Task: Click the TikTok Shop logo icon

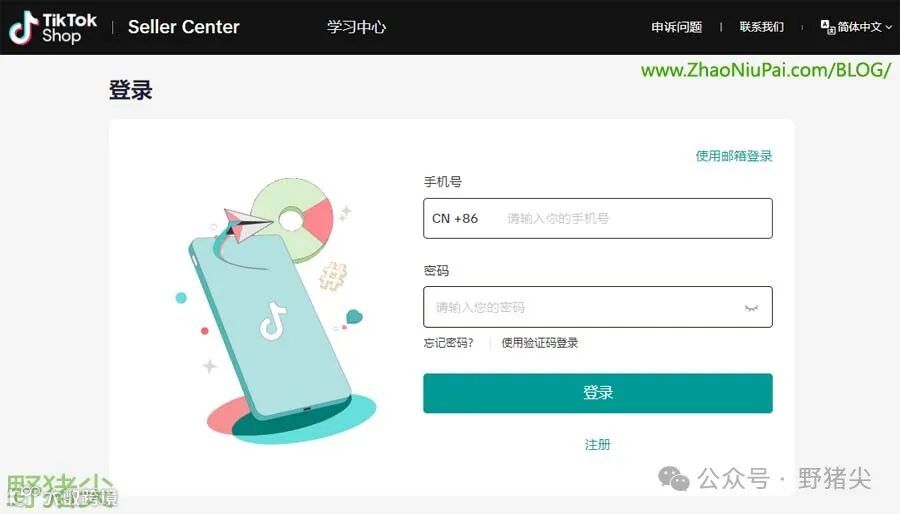Action: pyautogui.click(x=24, y=28)
